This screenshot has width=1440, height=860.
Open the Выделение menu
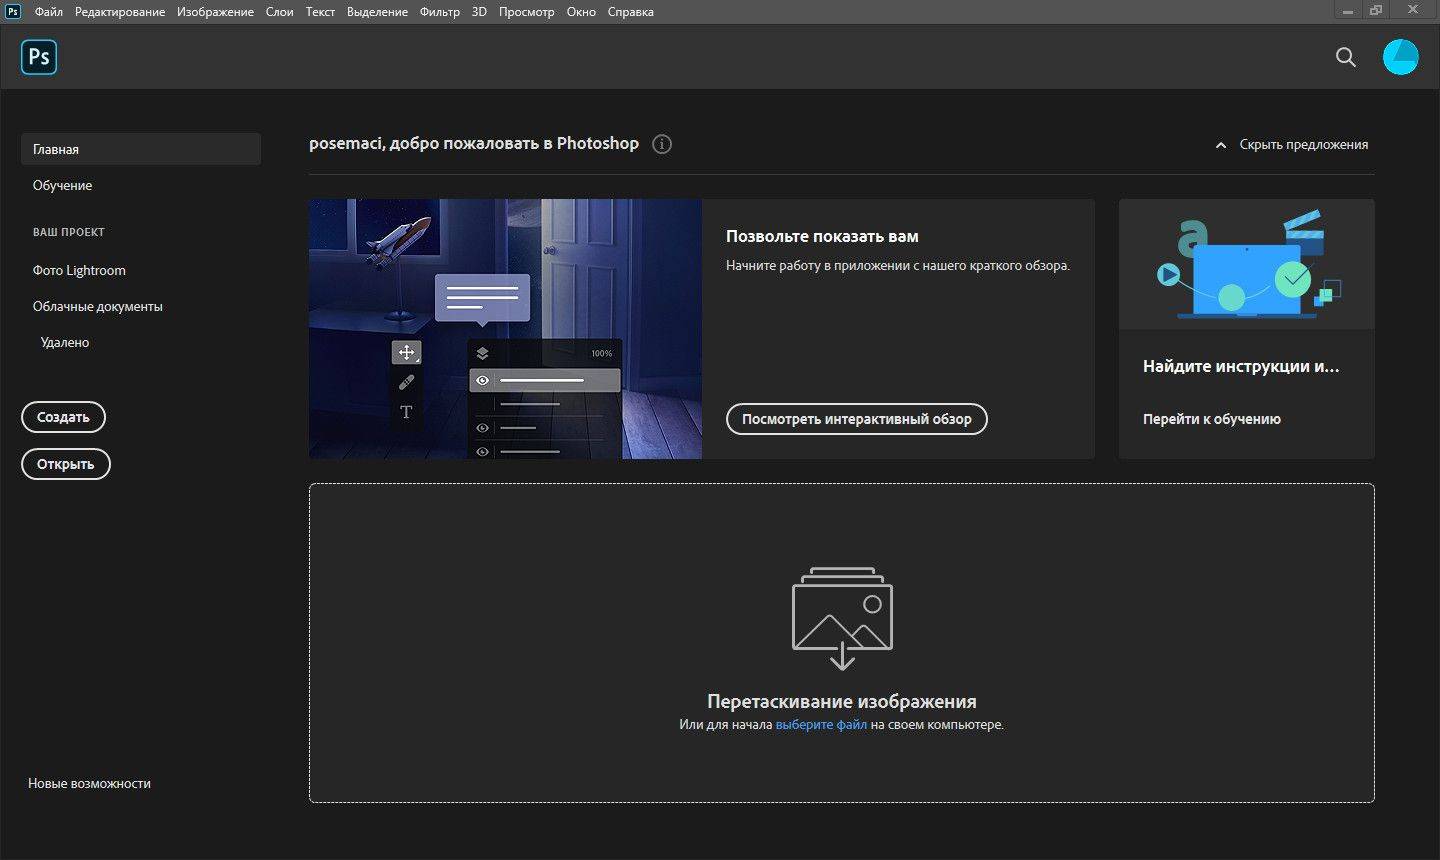point(377,12)
